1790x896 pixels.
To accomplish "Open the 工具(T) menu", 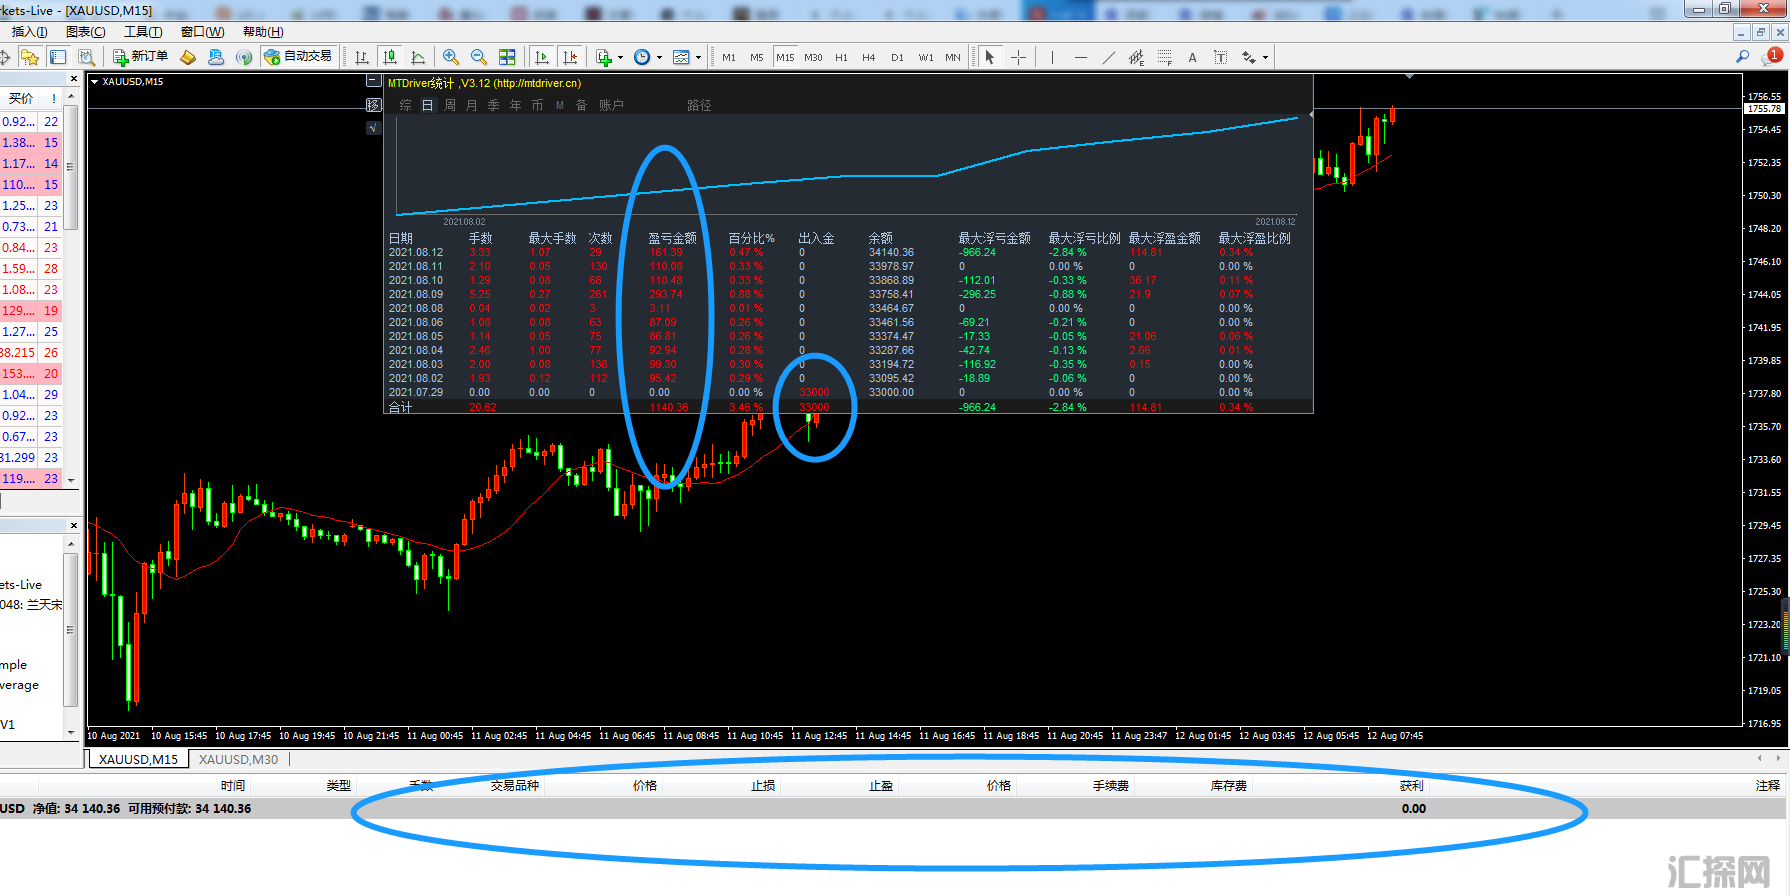I will pos(143,32).
